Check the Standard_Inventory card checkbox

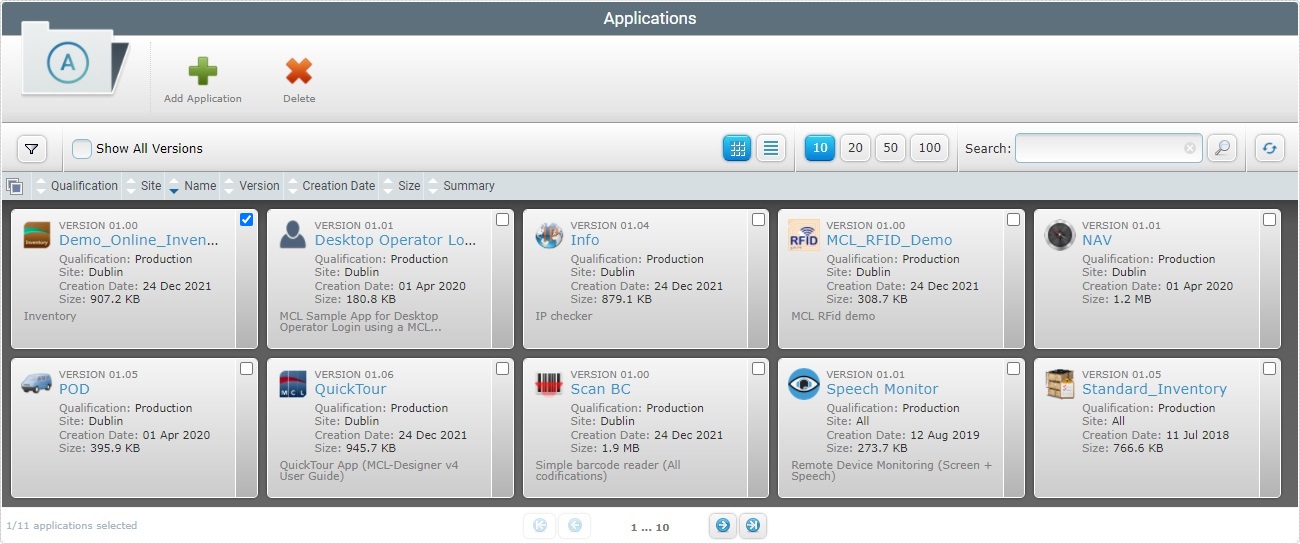(x=1269, y=368)
